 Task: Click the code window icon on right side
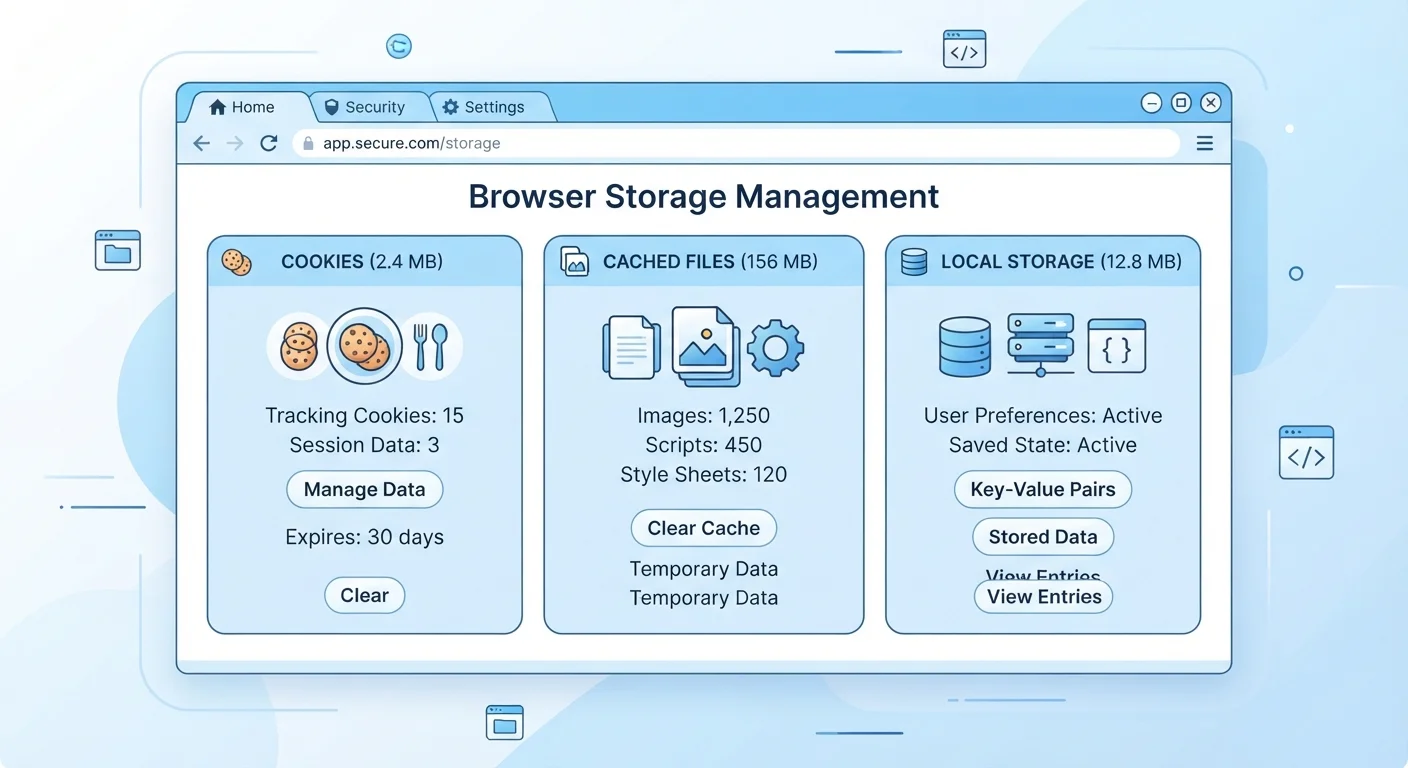click(1306, 452)
